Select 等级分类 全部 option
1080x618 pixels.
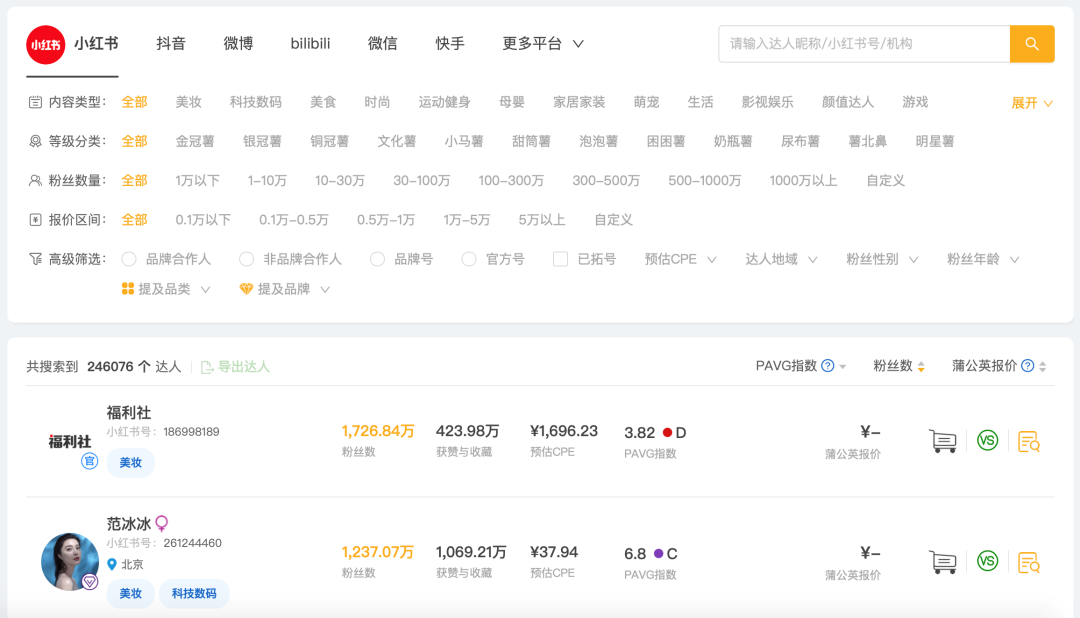[134, 141]
